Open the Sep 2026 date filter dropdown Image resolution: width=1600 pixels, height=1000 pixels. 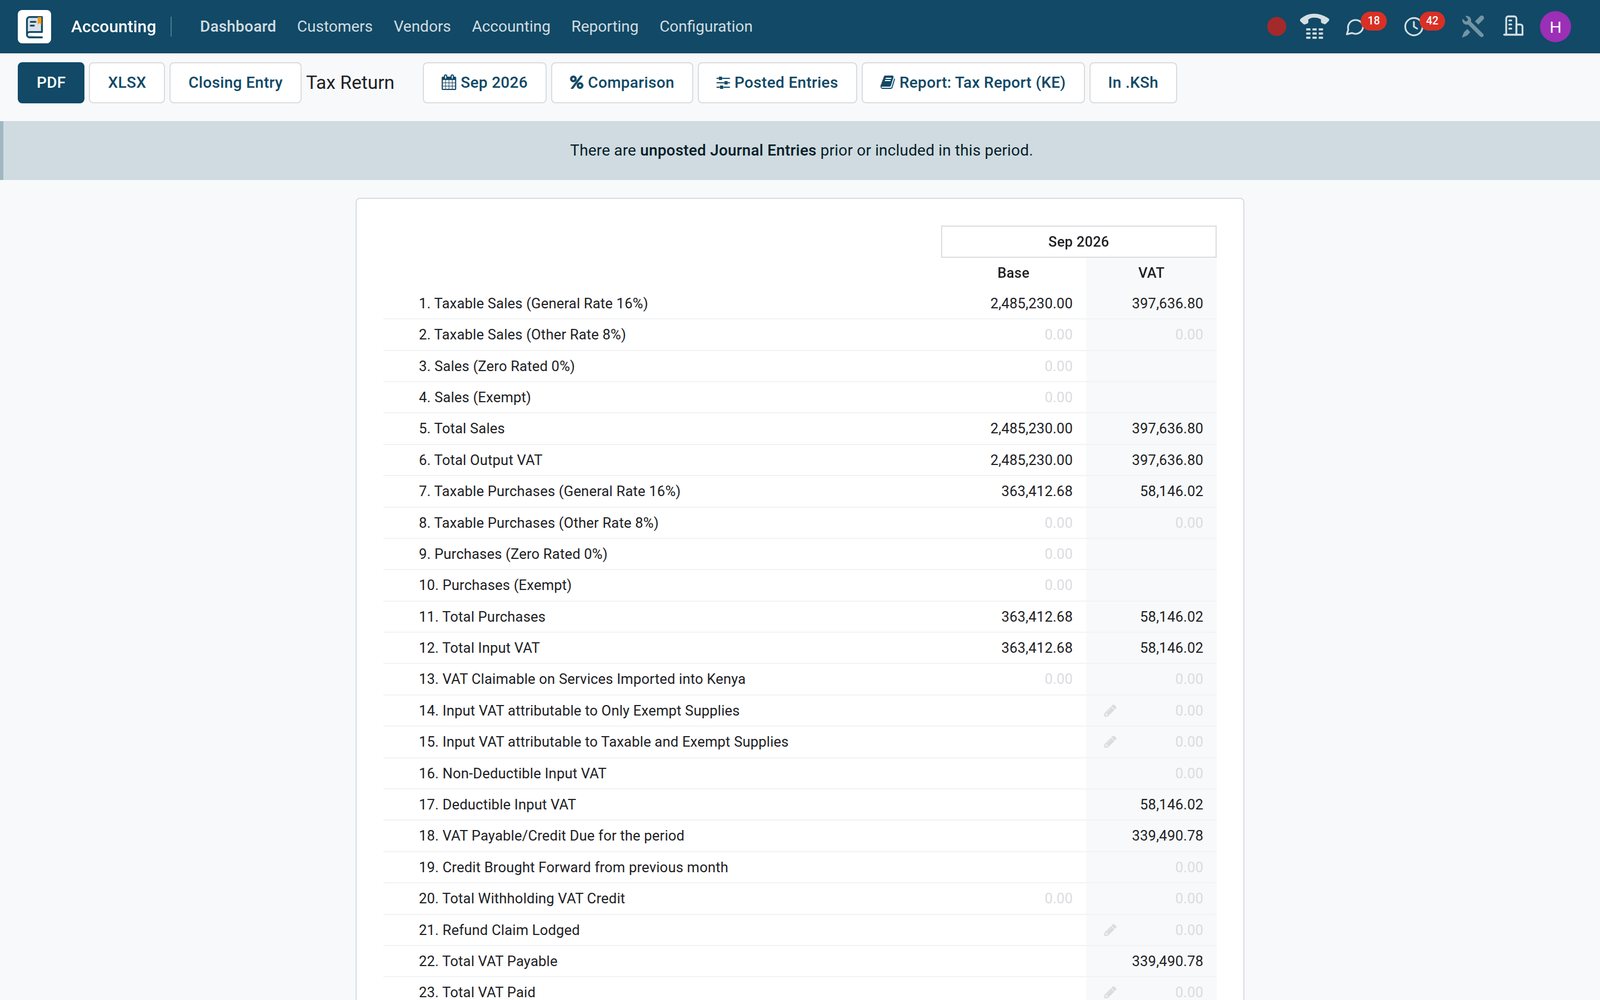click(x=484, y=83)
